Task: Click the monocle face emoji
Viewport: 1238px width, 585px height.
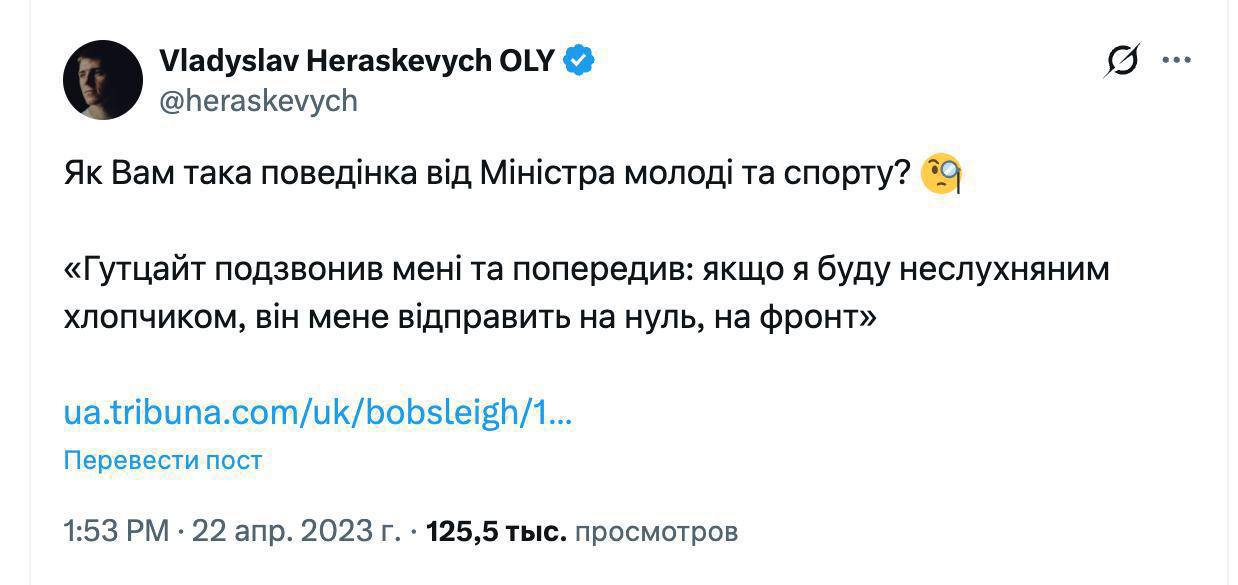Action: click(x=940, y=175)
